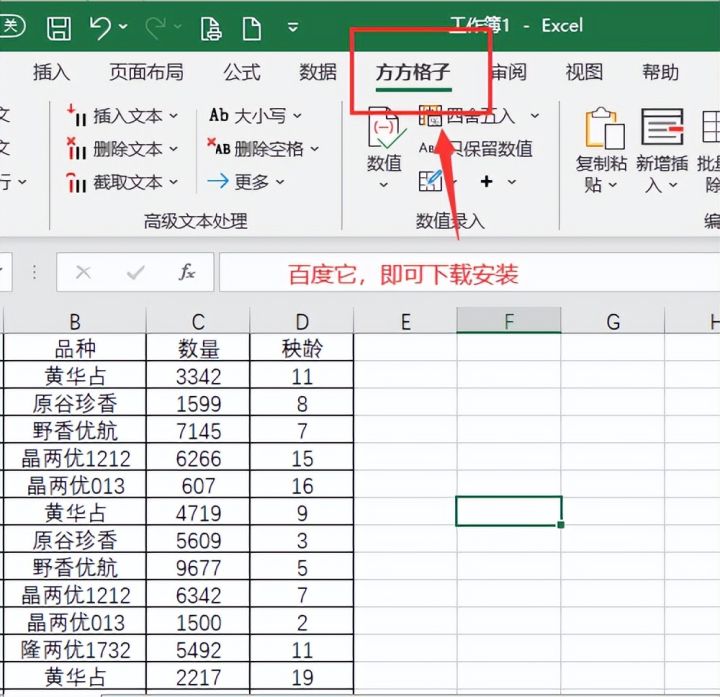720x697 pixels.
Task: Open the 视图 ribbon tab
Action: click(x=584, y=72)
